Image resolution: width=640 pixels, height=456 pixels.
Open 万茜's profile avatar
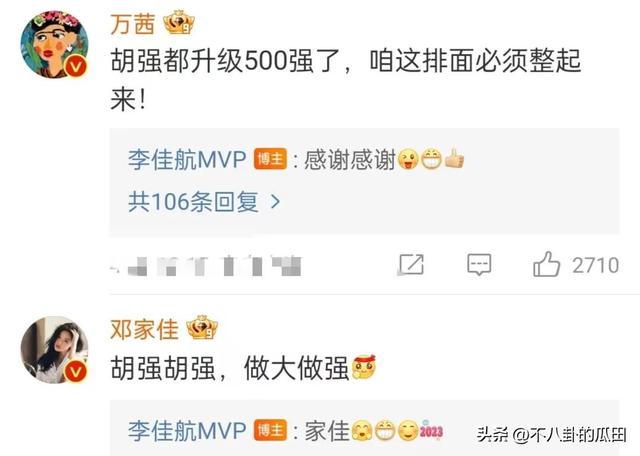point(54,44)
